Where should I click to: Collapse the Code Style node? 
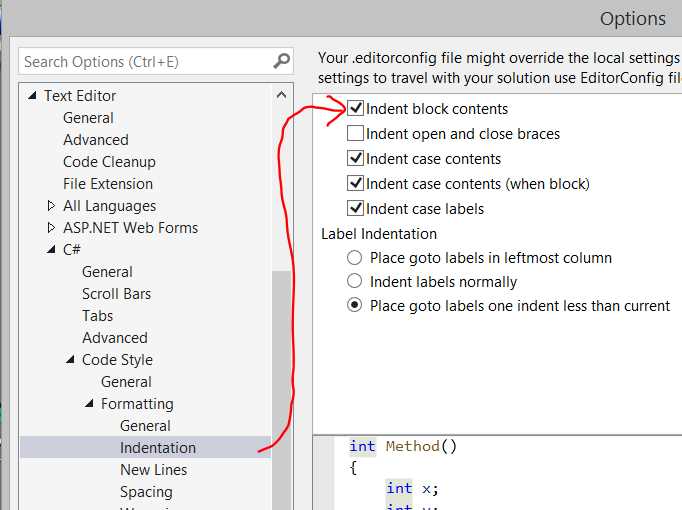[x=70, y=360]
